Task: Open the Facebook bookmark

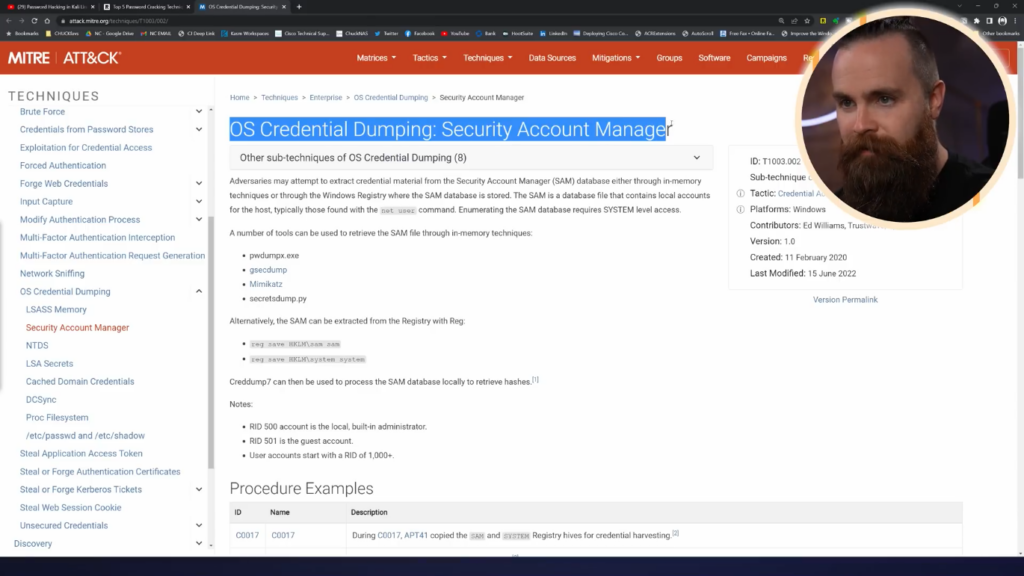Action: [x=419, y=33]
